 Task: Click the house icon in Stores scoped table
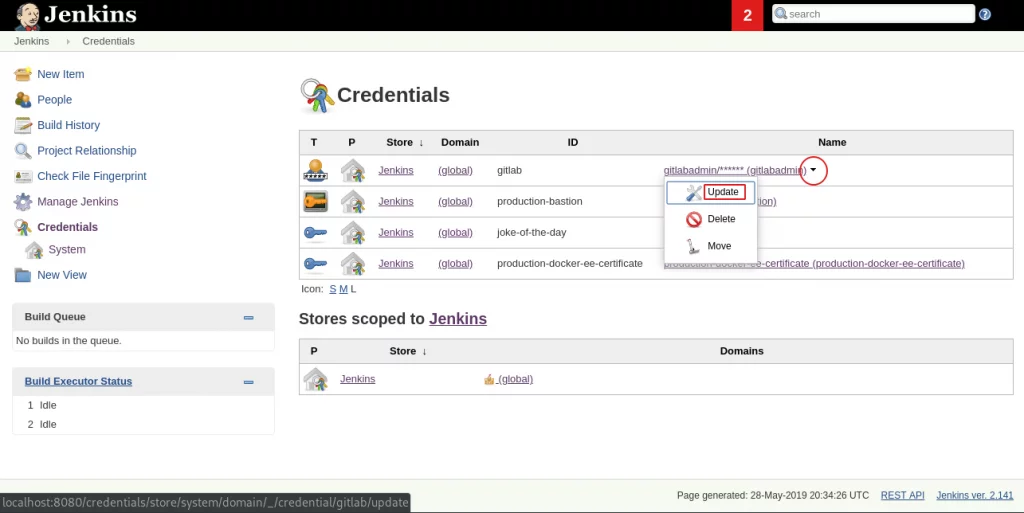point(315,379)
